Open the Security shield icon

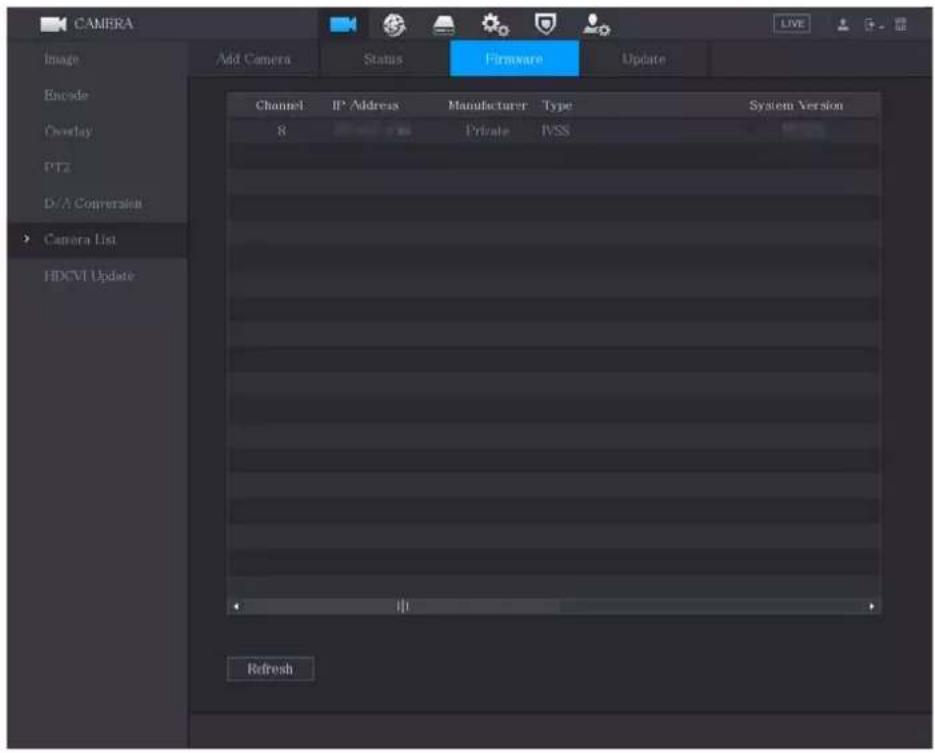coord(545,24)
